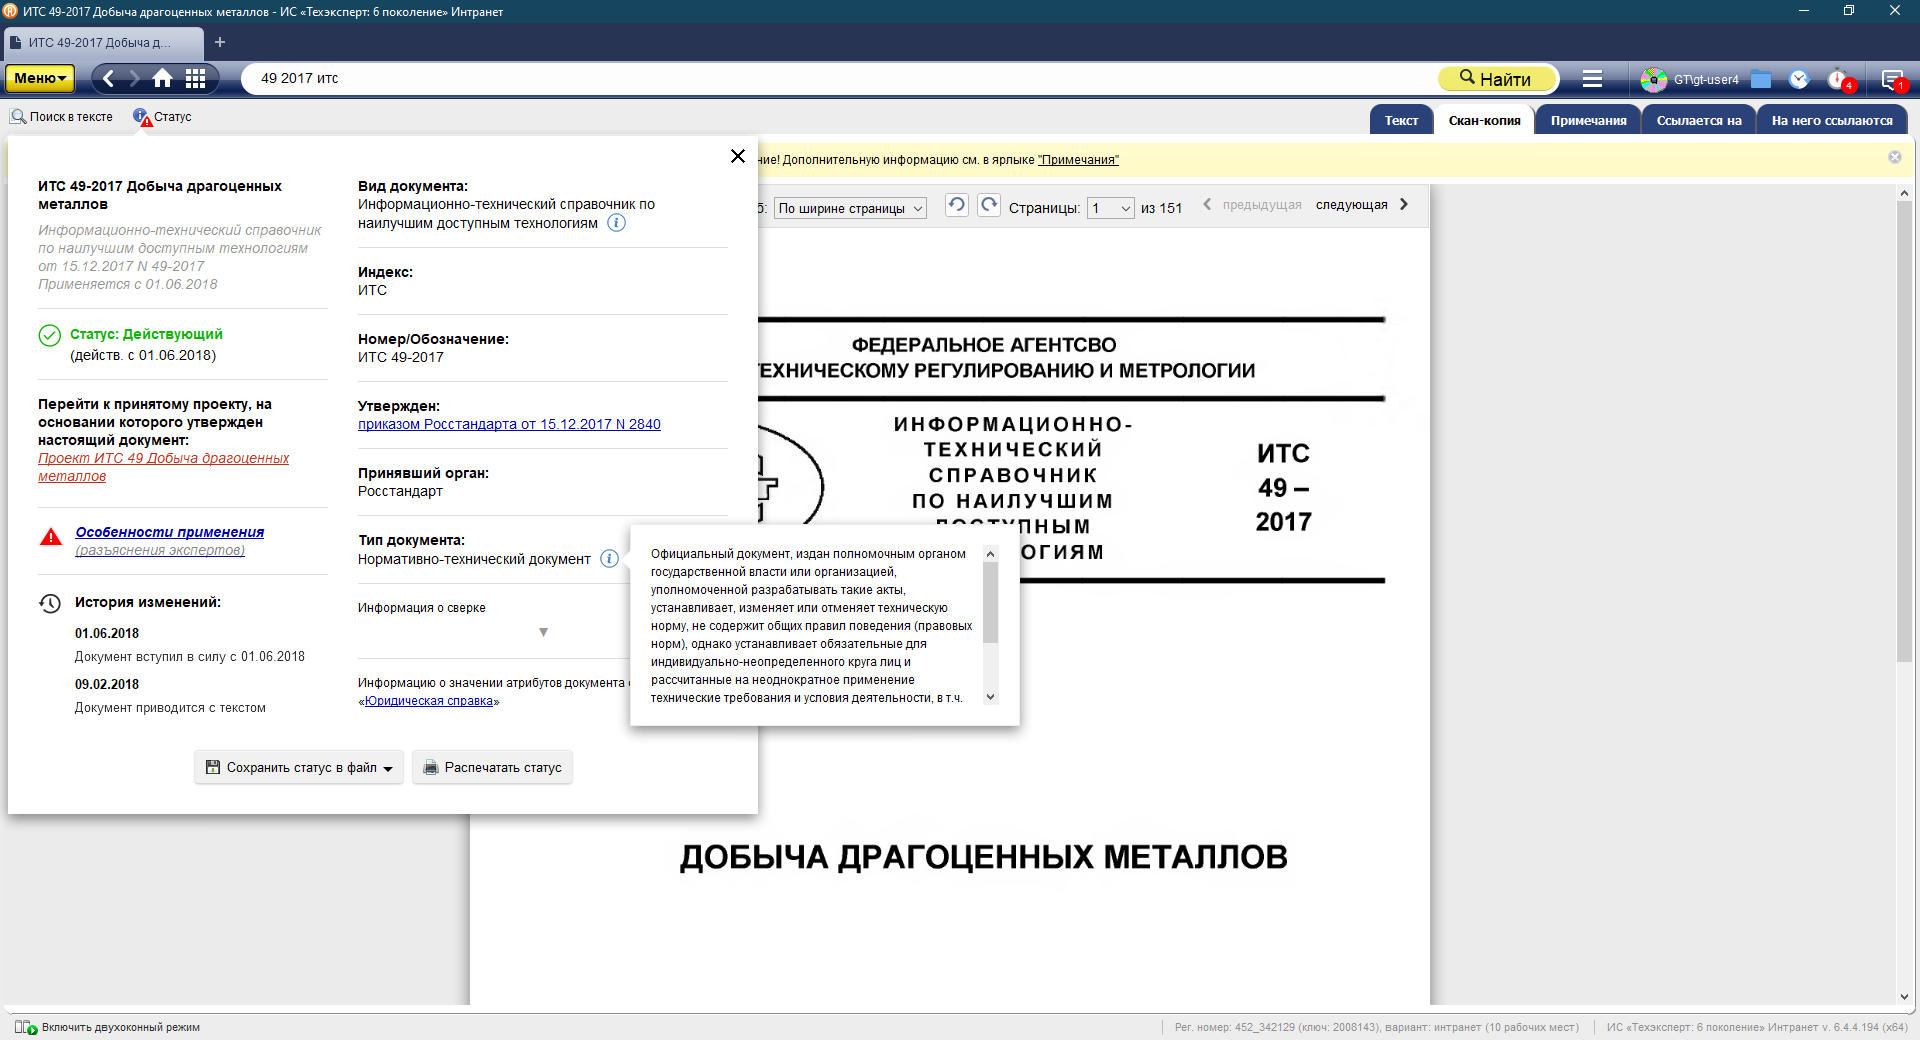Expand Информация о сверке section
Screen dimensions: 1920x1040
pyautogui.click(x=543, y=632)
